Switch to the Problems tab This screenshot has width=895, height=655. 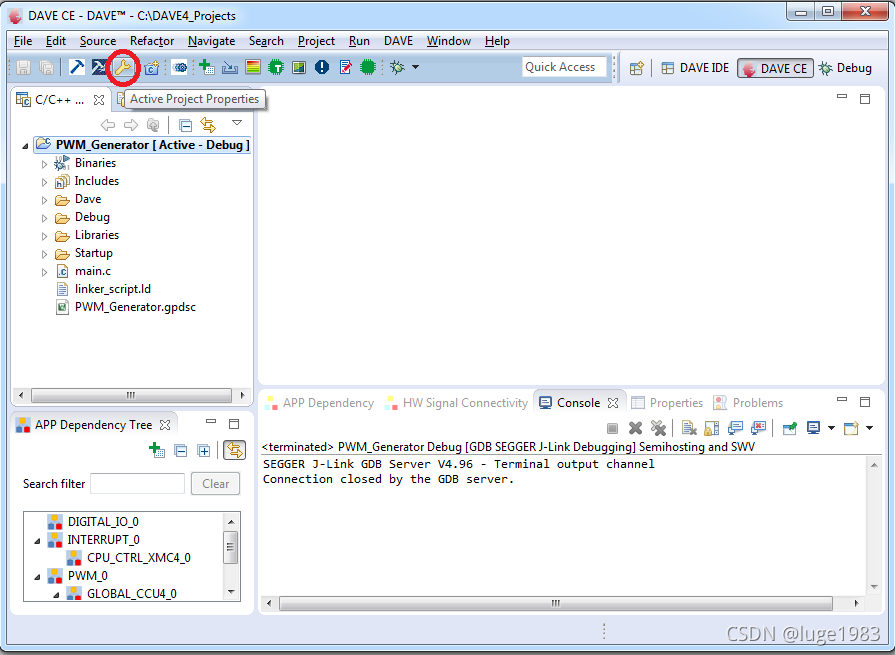click(748, 403)
